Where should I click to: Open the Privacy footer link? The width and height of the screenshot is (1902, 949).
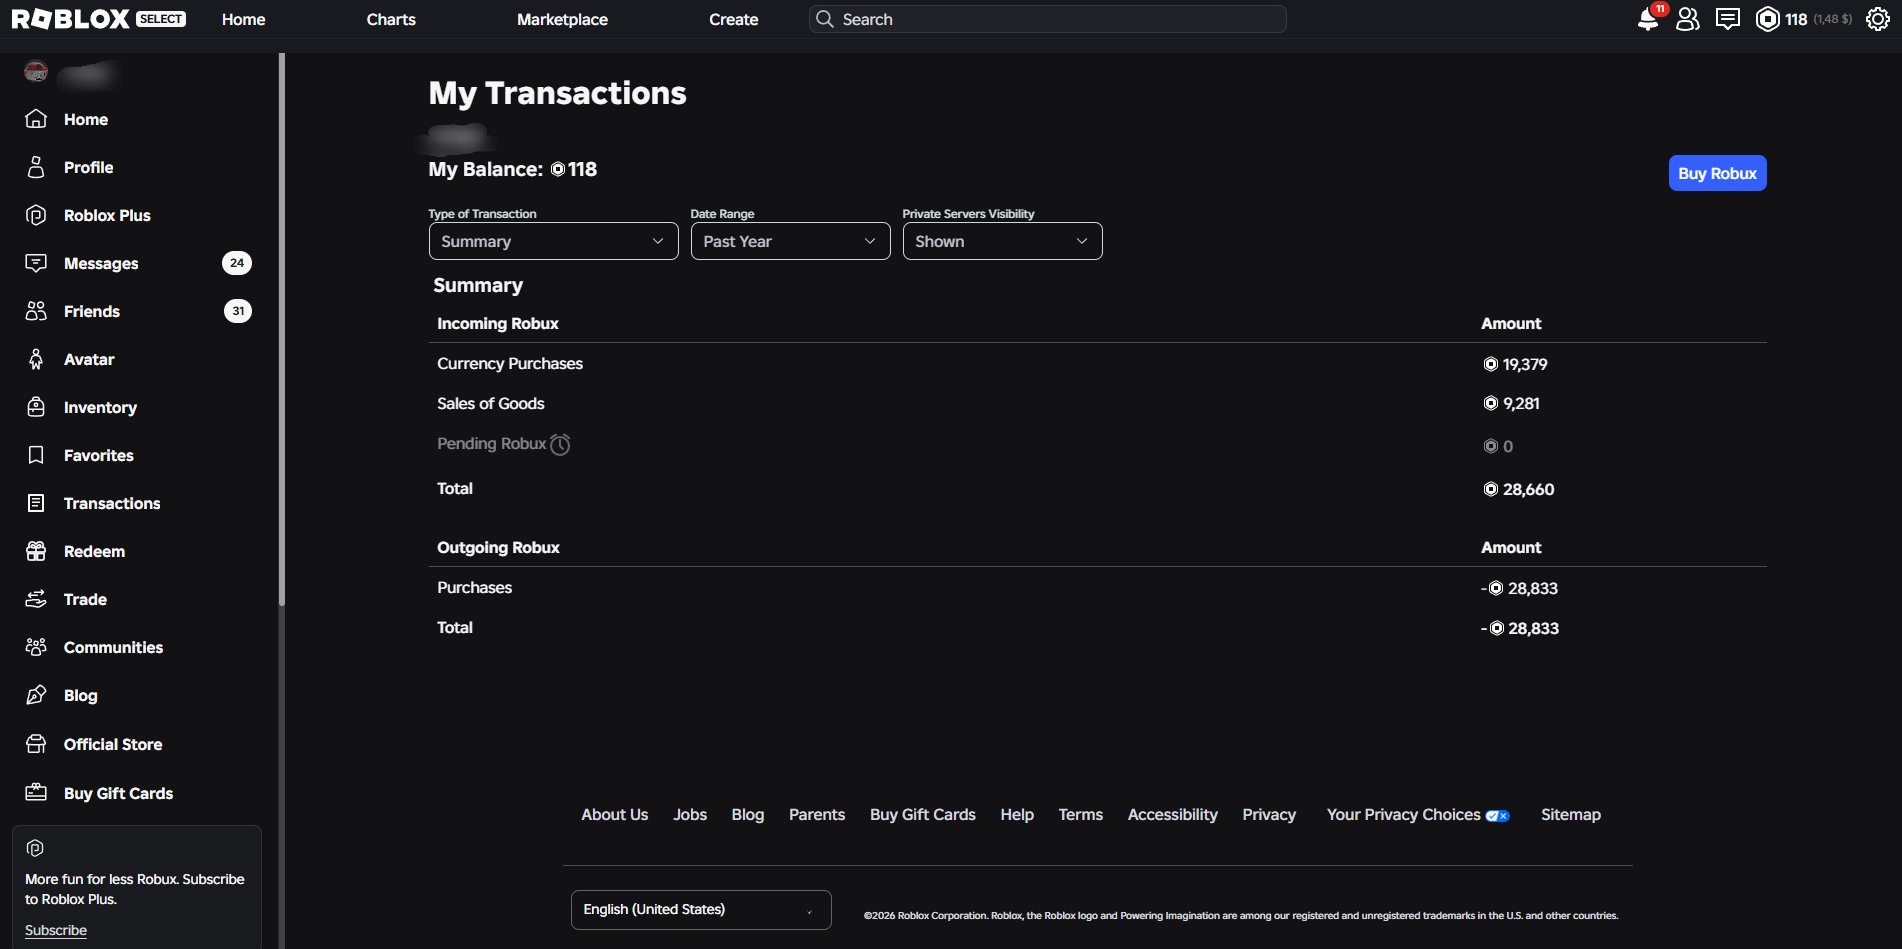(x=1269, y=815)
